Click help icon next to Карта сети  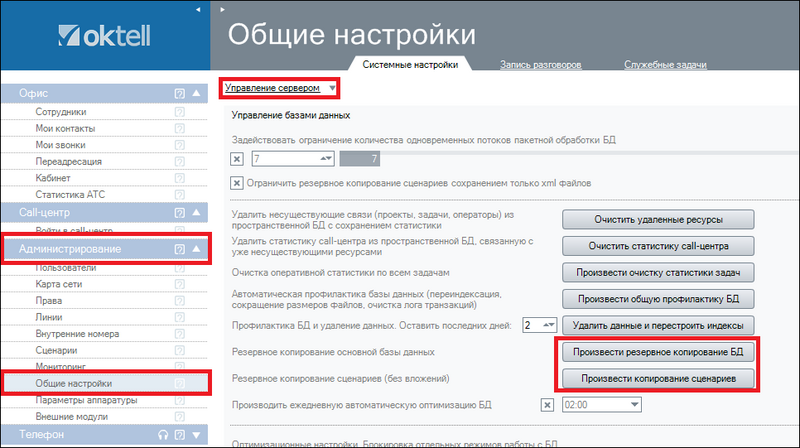click(179, 285)
